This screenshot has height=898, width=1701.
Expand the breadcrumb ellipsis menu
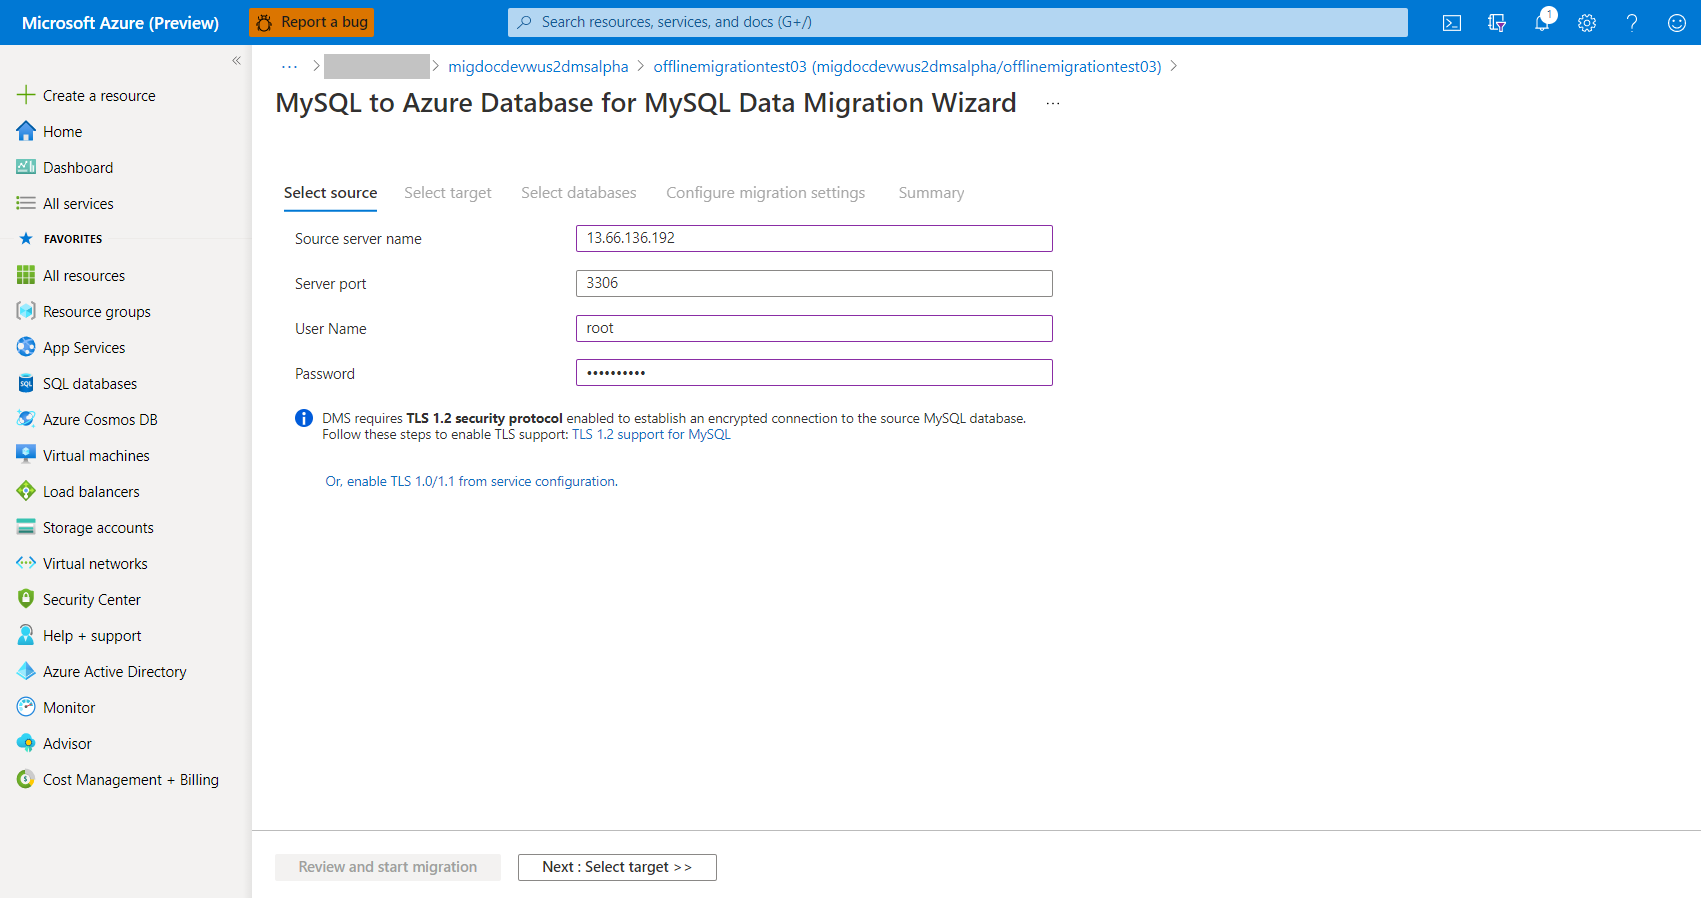(x=290, y=67)
